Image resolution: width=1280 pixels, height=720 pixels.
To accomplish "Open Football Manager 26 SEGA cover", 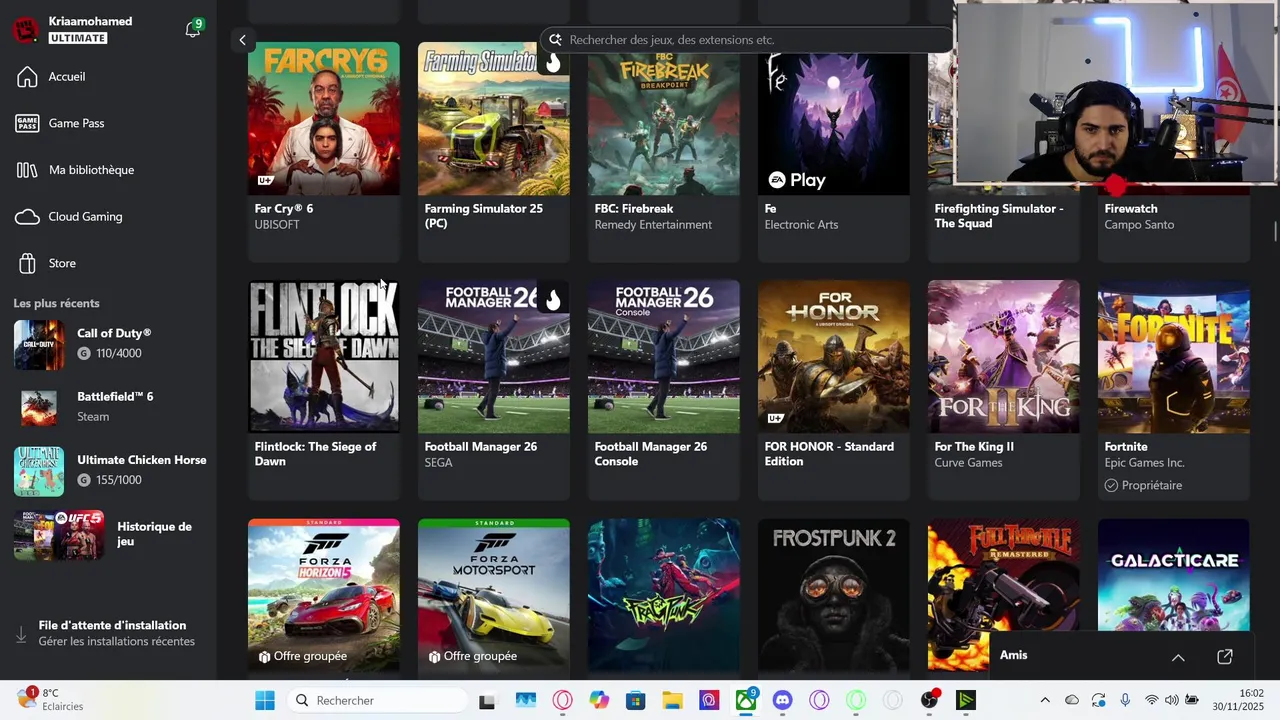I will click(494, 357).
